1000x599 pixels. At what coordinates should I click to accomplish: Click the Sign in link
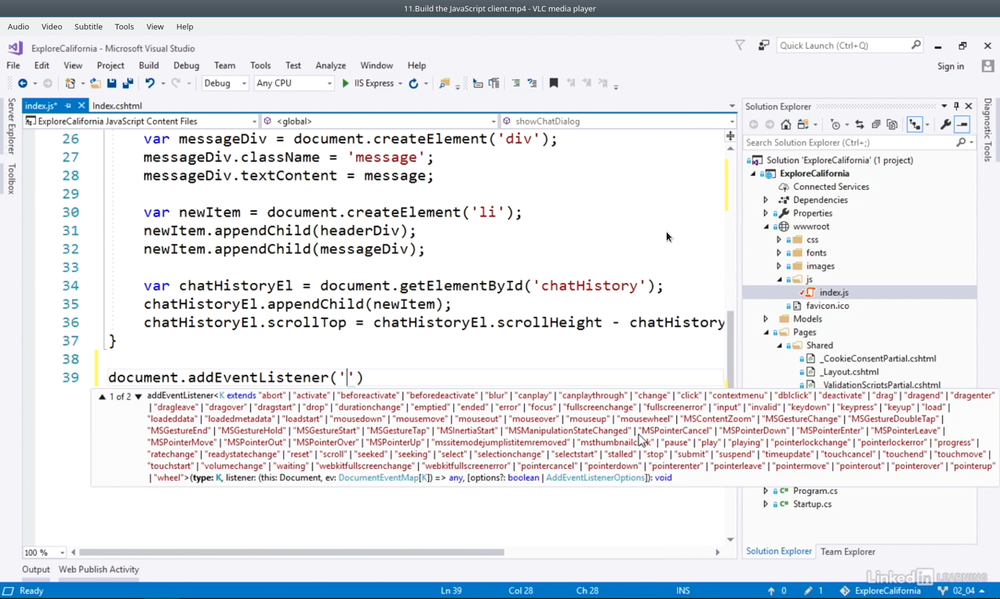pyautogui.click(x=950, y=66)
